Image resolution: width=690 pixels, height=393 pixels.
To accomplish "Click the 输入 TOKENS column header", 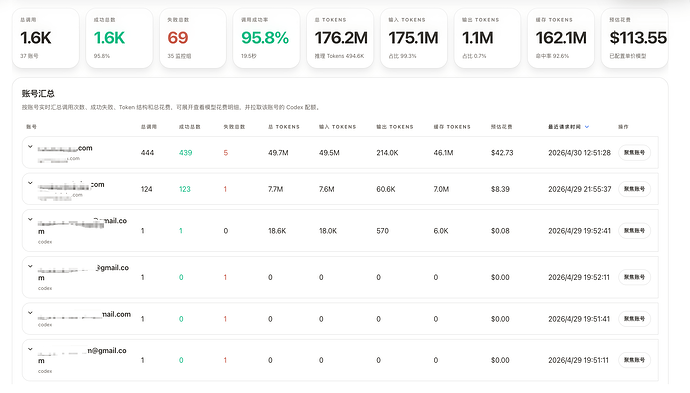I will 338,127.
